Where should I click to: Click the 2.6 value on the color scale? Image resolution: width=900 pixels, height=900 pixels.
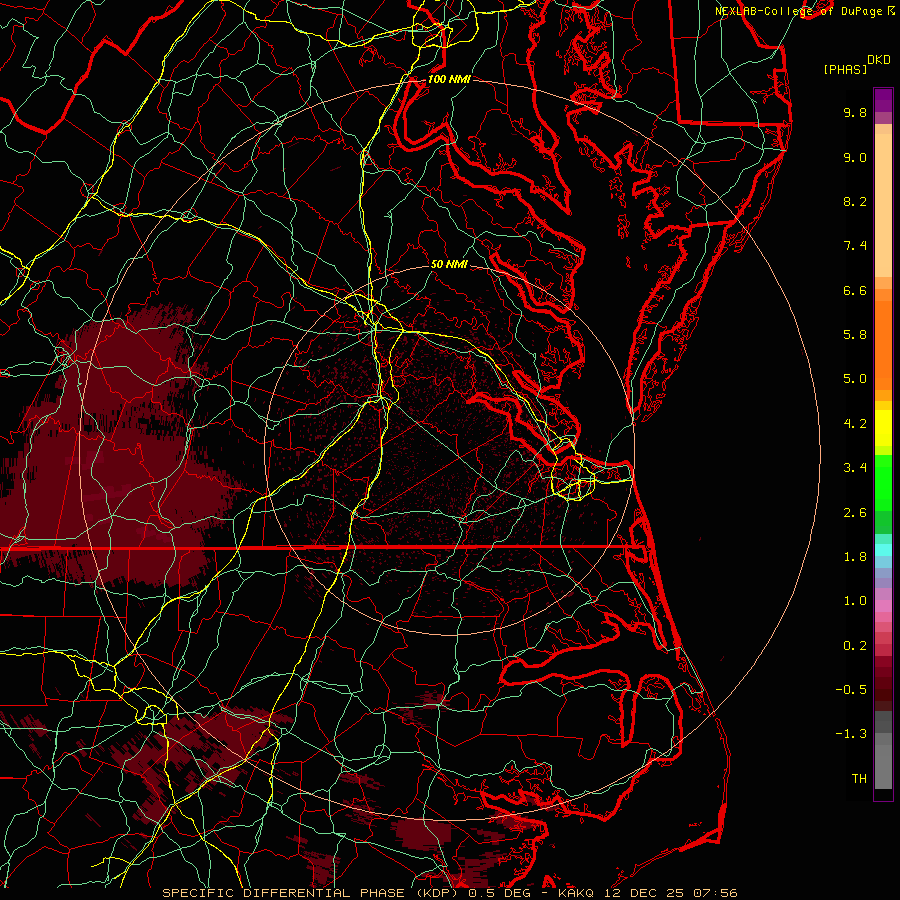[855, 513]
